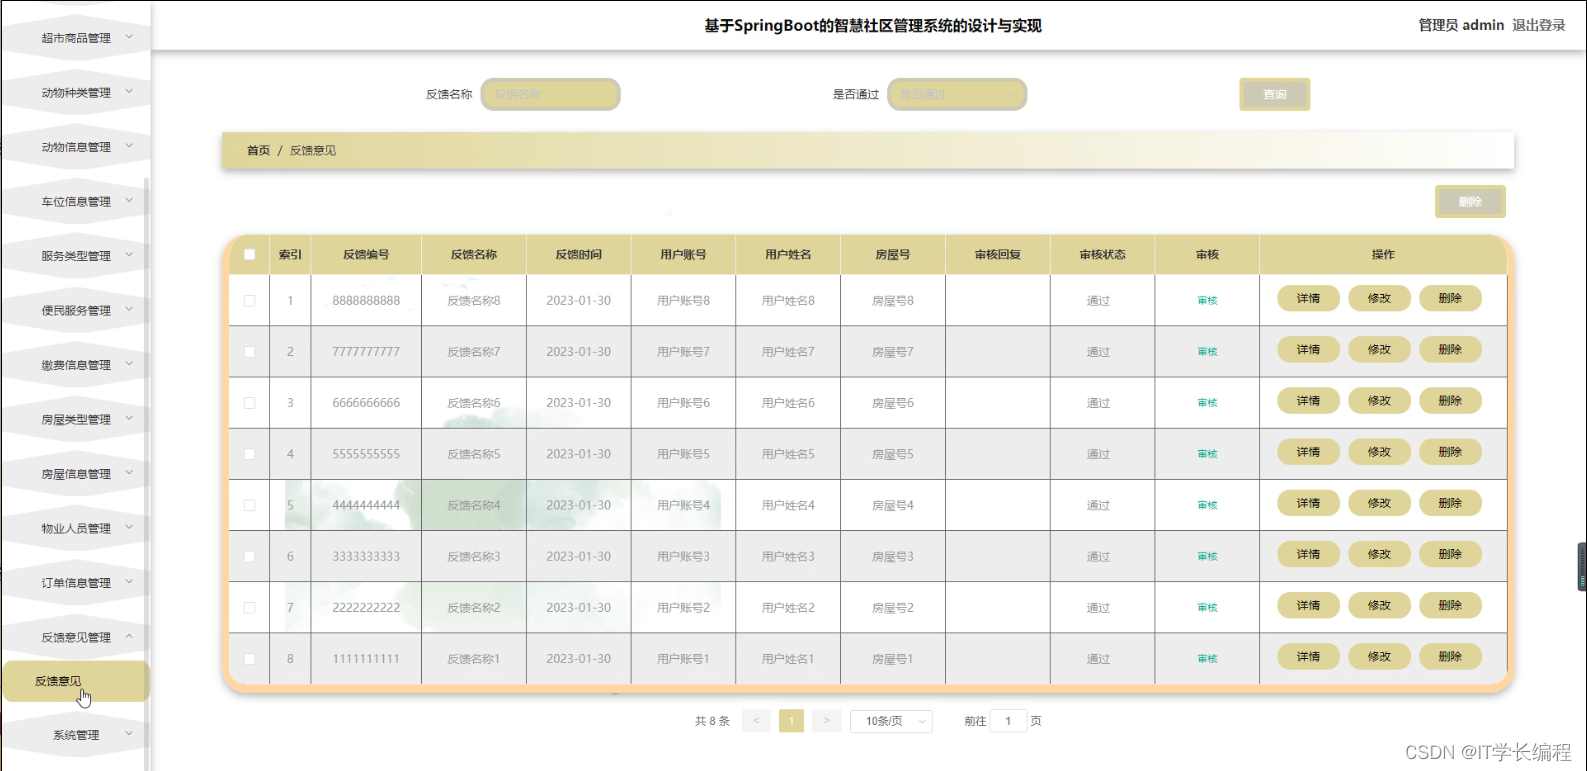
Task: Open 房屋信息管理 sidebar menu
Action: [76, 474]
